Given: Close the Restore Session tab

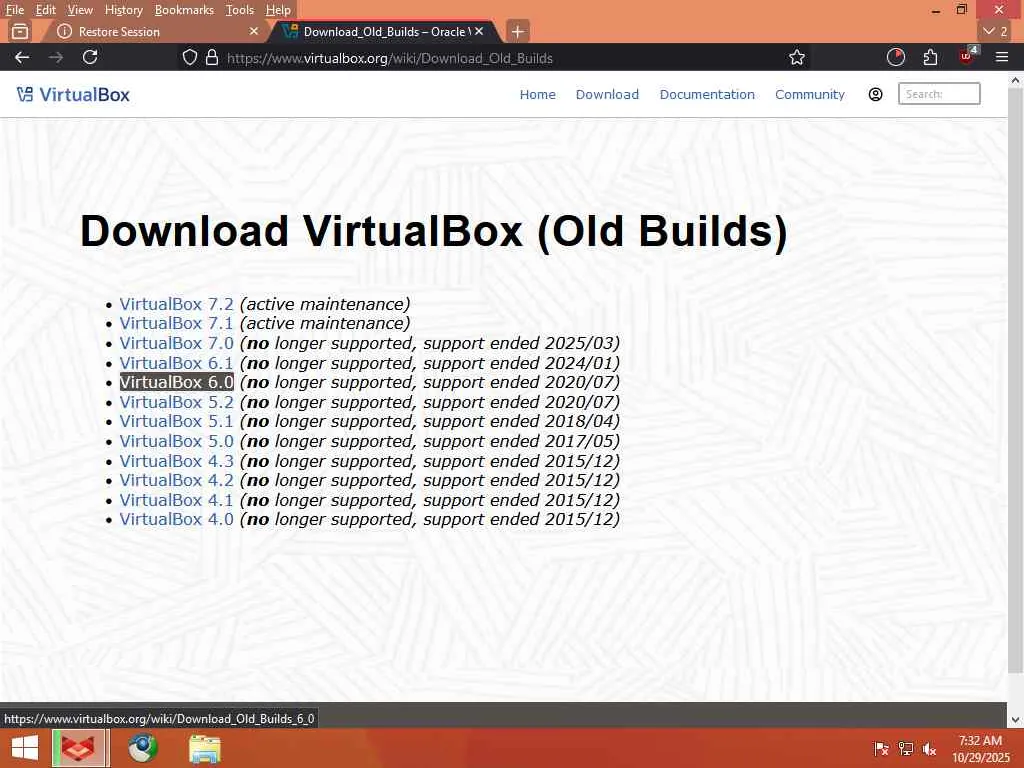Looking at the screenshot, I should click(x=254, y=31).
